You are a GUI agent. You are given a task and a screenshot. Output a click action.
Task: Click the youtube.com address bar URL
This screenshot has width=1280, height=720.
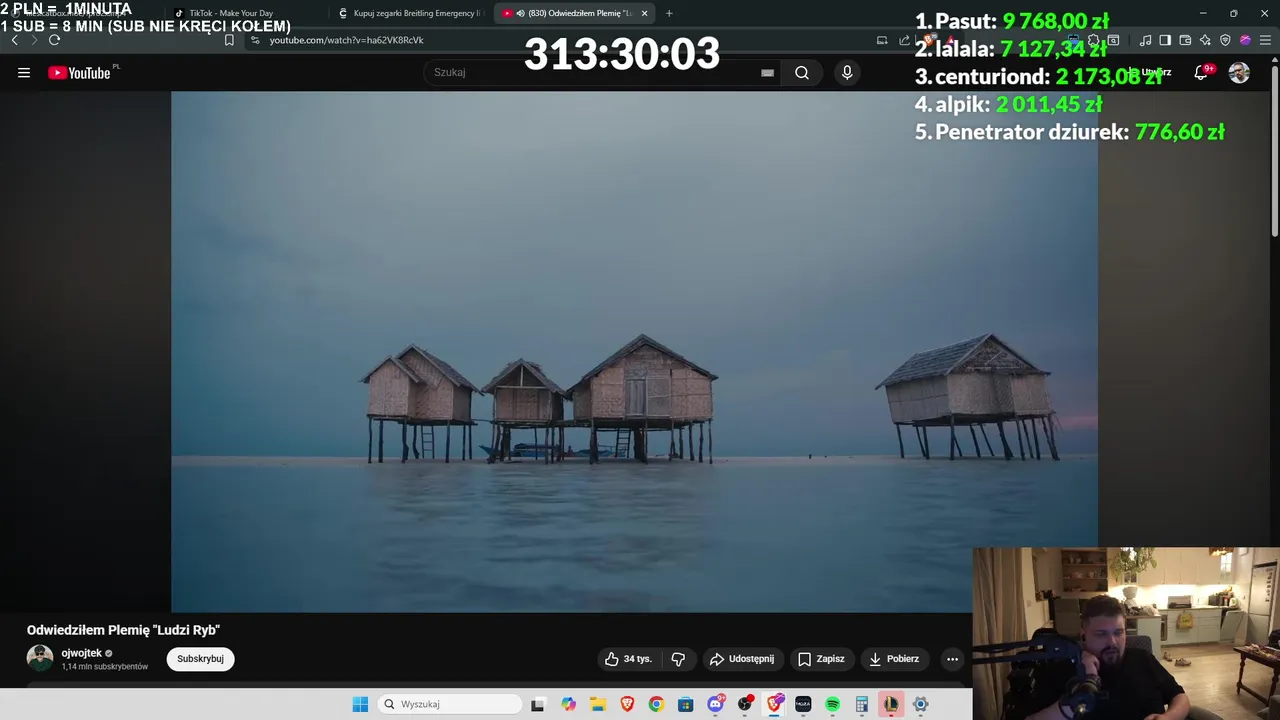[346, 40]
